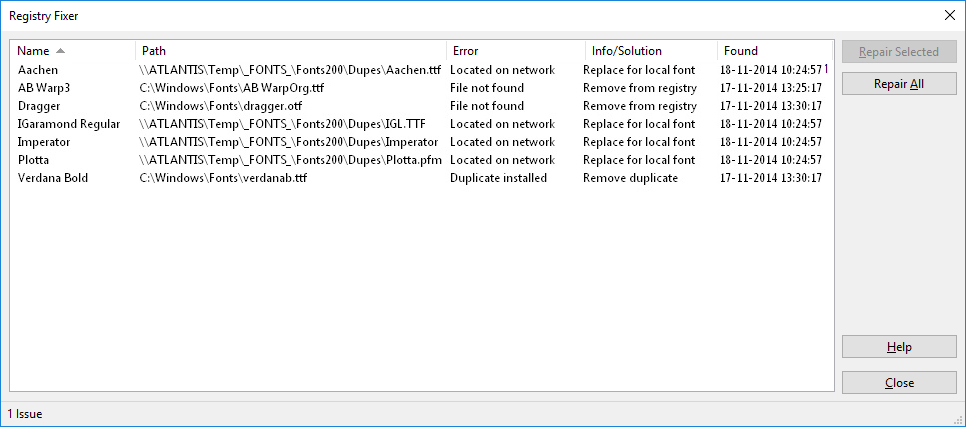The image size is (966, 427).
Task: Close the Registry Fixer window with X
Action: 949,16
